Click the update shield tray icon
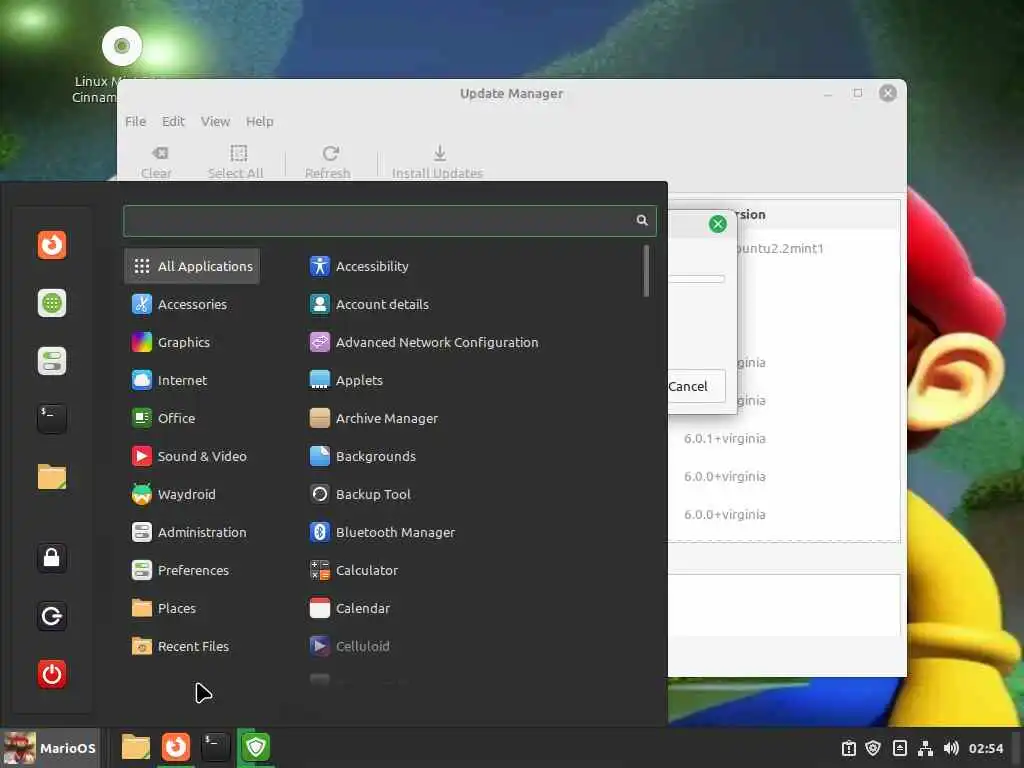Viewport: 1024px width, 768px height. tap(873, 748)
